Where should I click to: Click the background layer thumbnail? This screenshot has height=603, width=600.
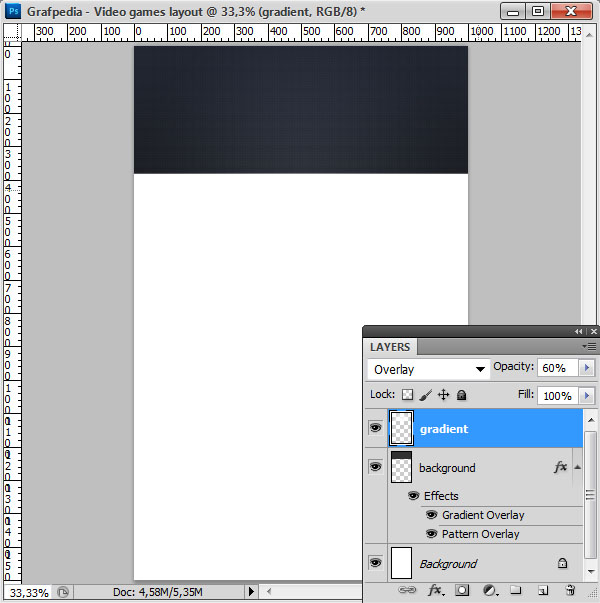click(401, 467)
